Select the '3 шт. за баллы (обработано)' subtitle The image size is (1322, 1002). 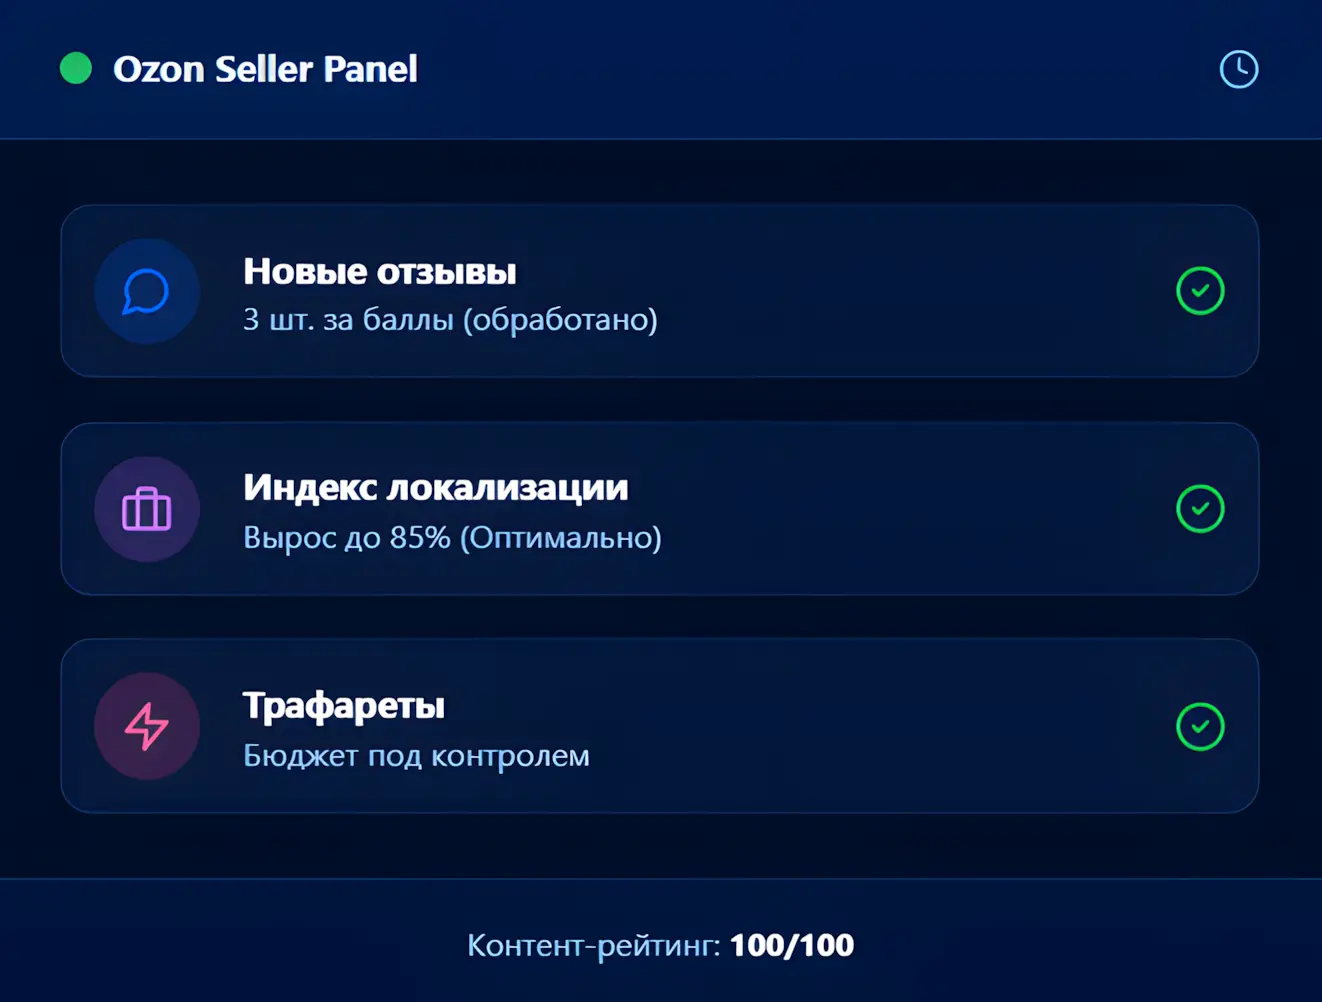click(x=450, y=320)
